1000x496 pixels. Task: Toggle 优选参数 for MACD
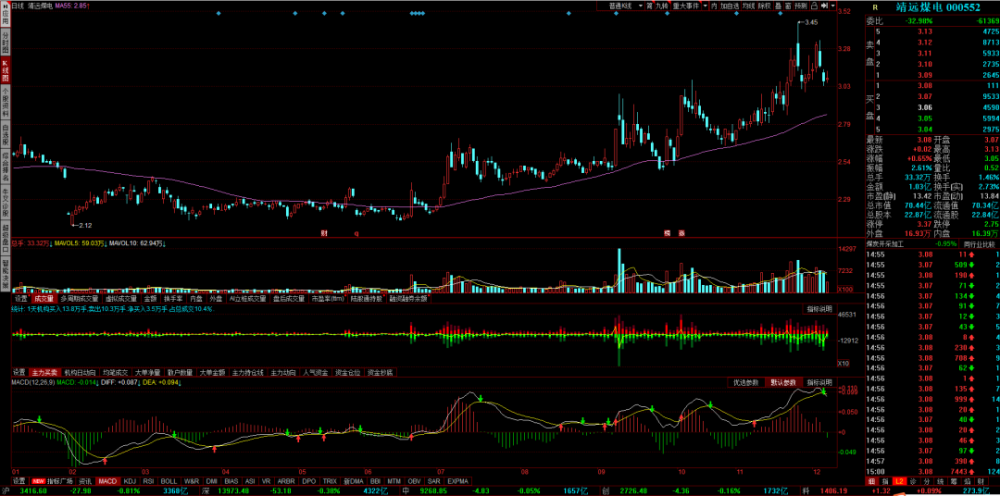(745, 381)
